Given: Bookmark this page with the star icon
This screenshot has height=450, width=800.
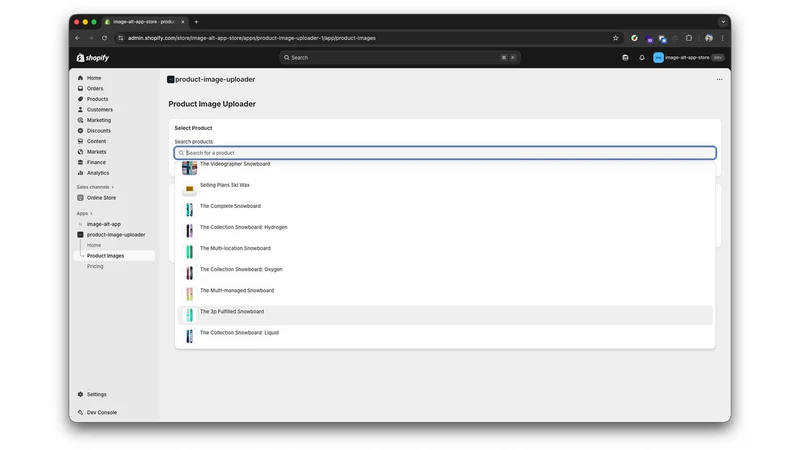Looking at the screenshot, I should (x=615, y=38).
